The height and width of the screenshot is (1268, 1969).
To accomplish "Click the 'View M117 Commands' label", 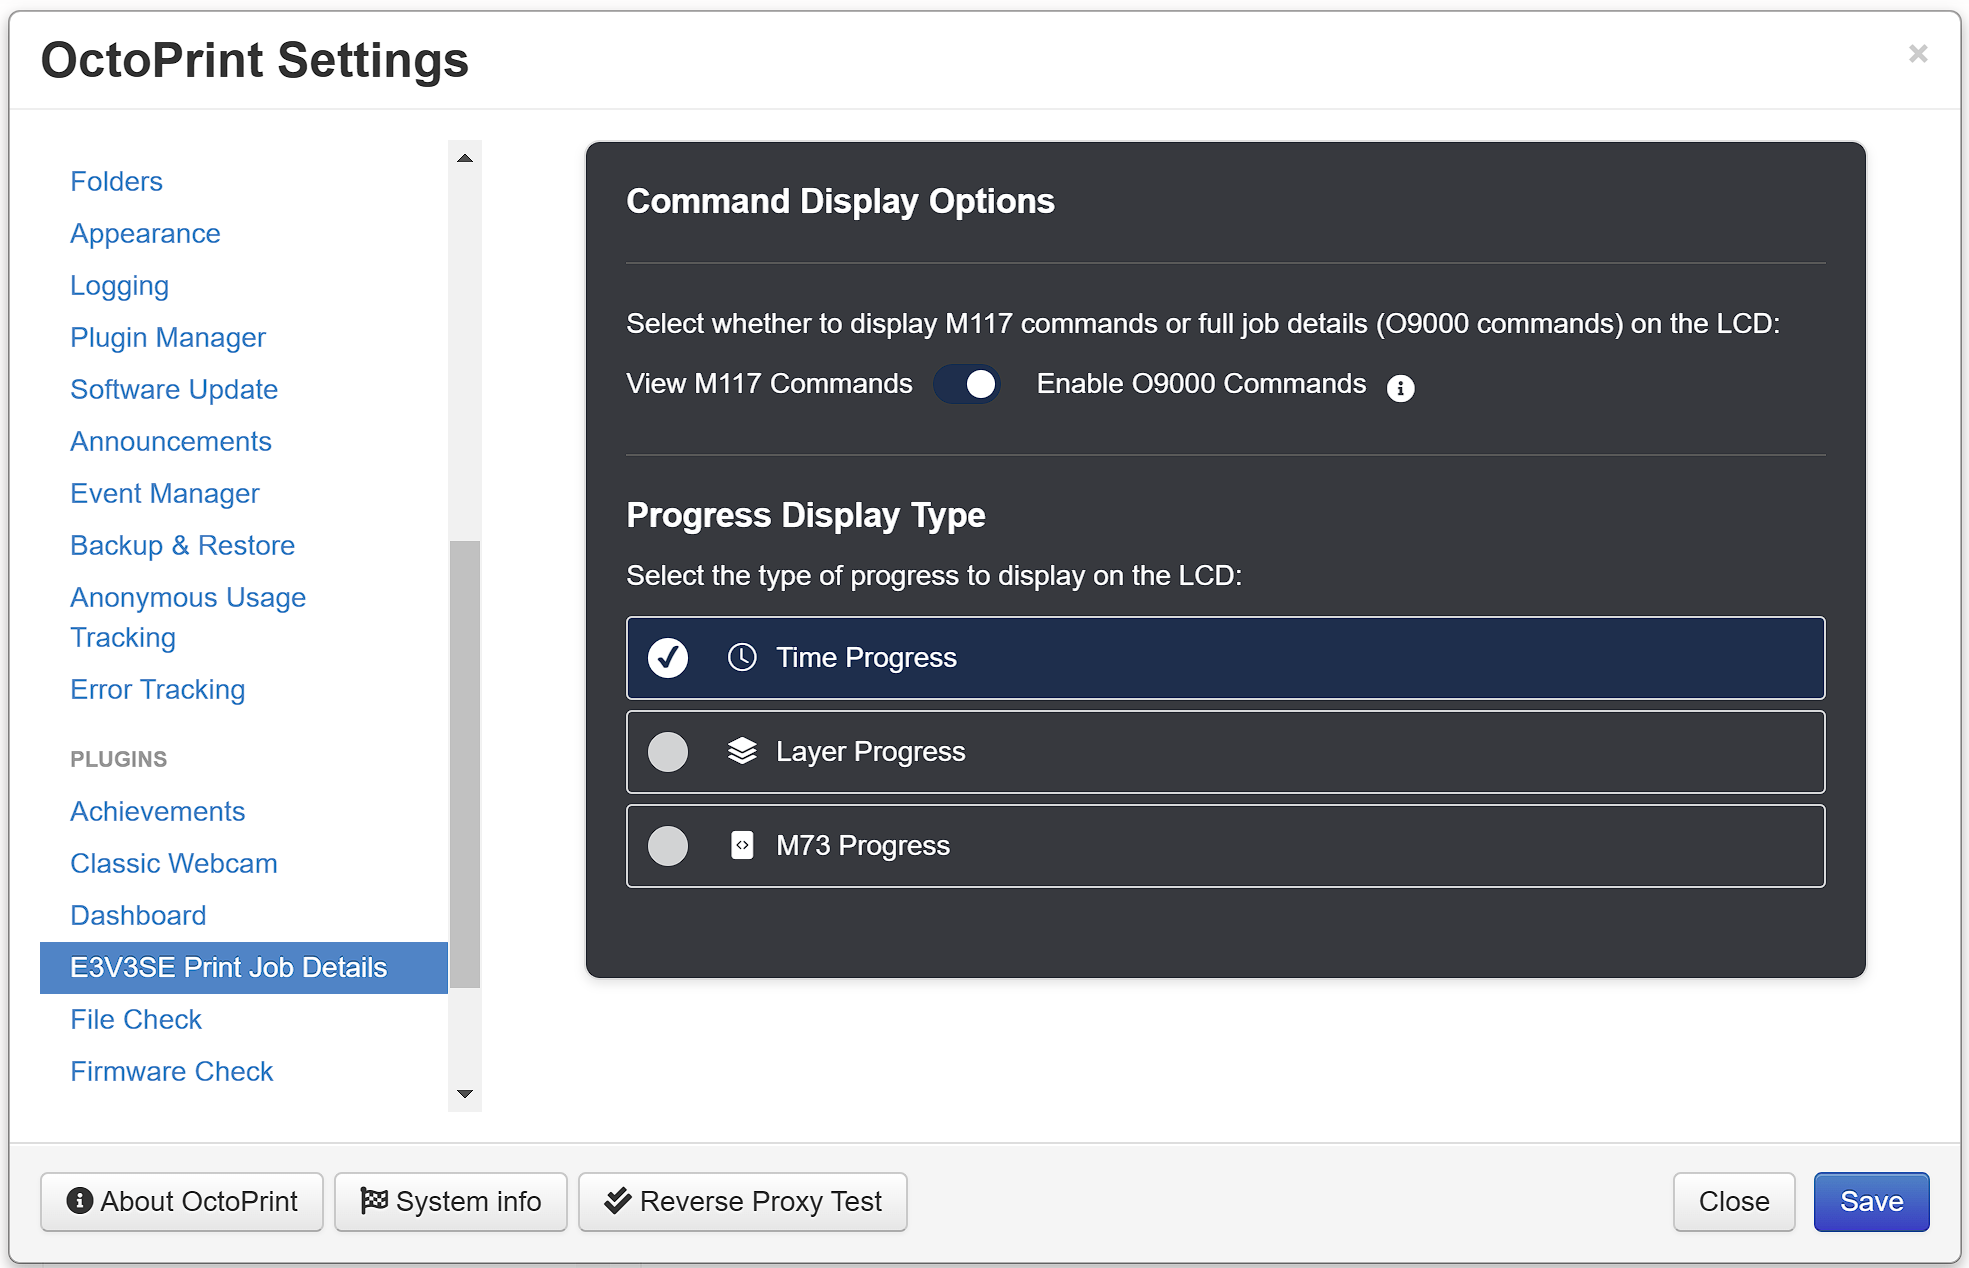I will click(769, 384).
